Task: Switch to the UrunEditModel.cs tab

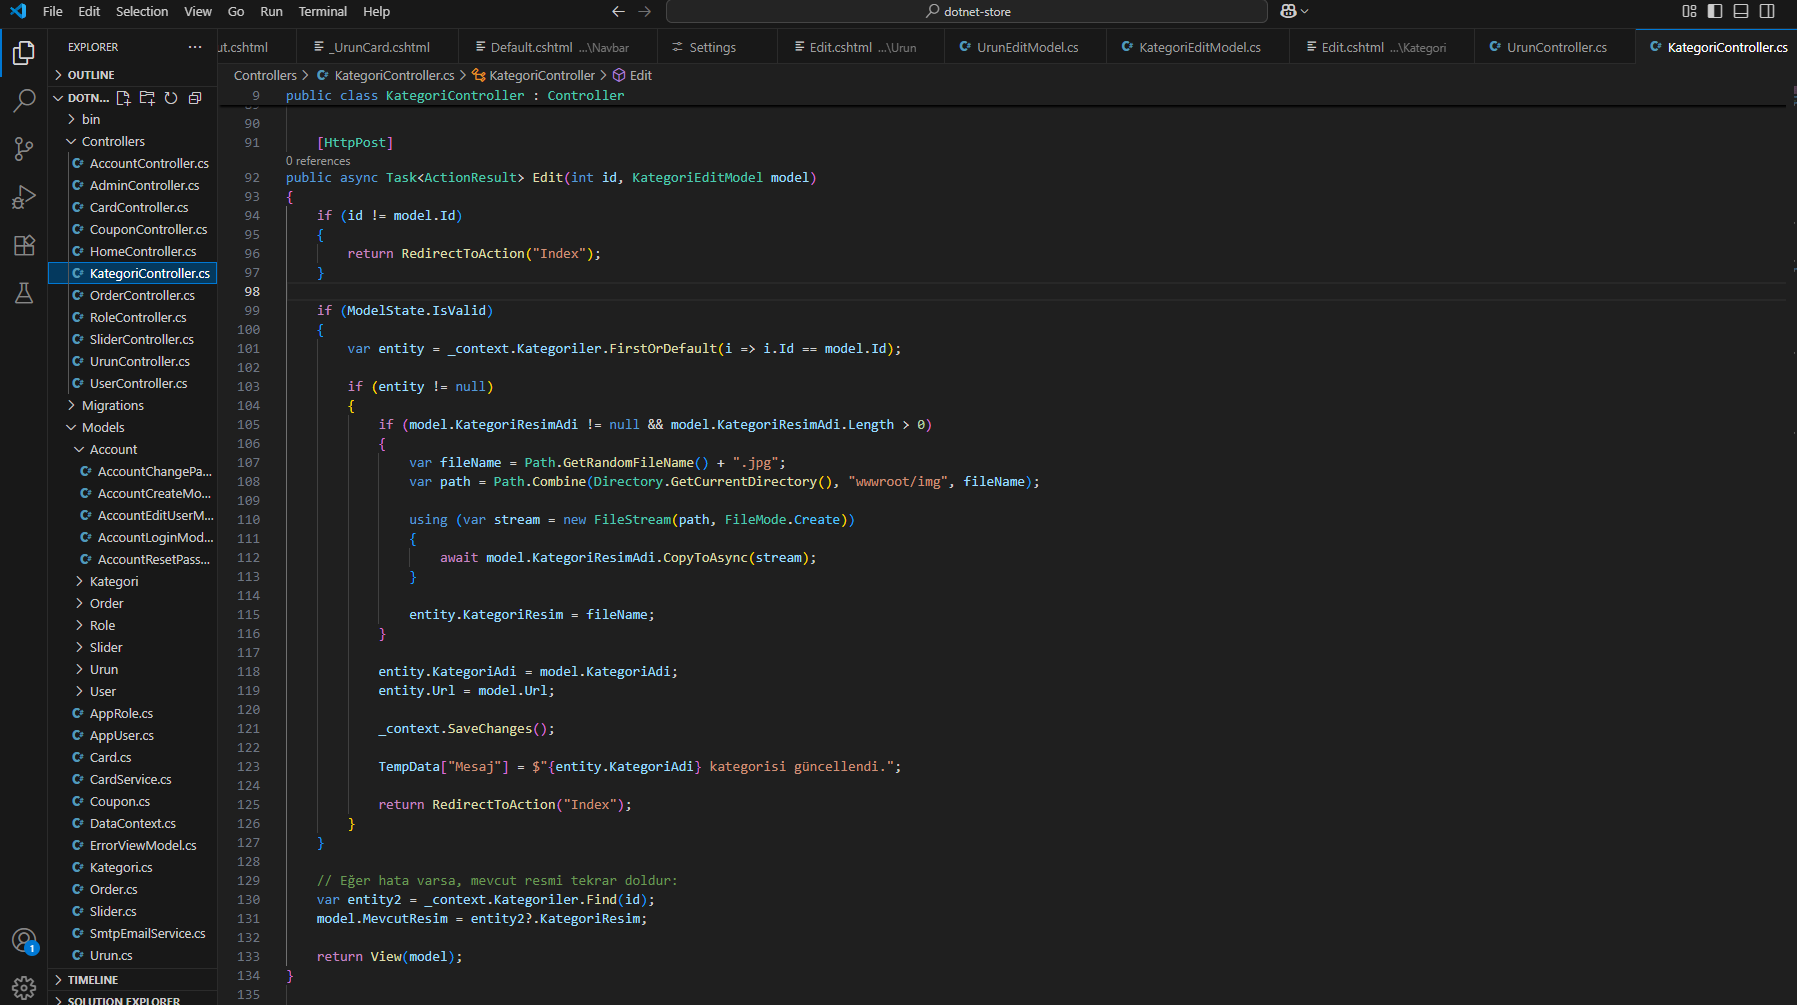Action: coord(1026,47)
